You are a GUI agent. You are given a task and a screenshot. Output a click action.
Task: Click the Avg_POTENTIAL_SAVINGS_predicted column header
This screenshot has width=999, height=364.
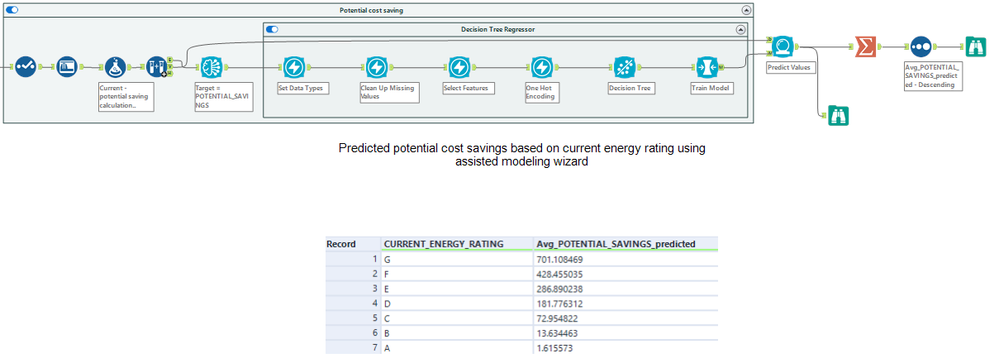pos(626,244)
